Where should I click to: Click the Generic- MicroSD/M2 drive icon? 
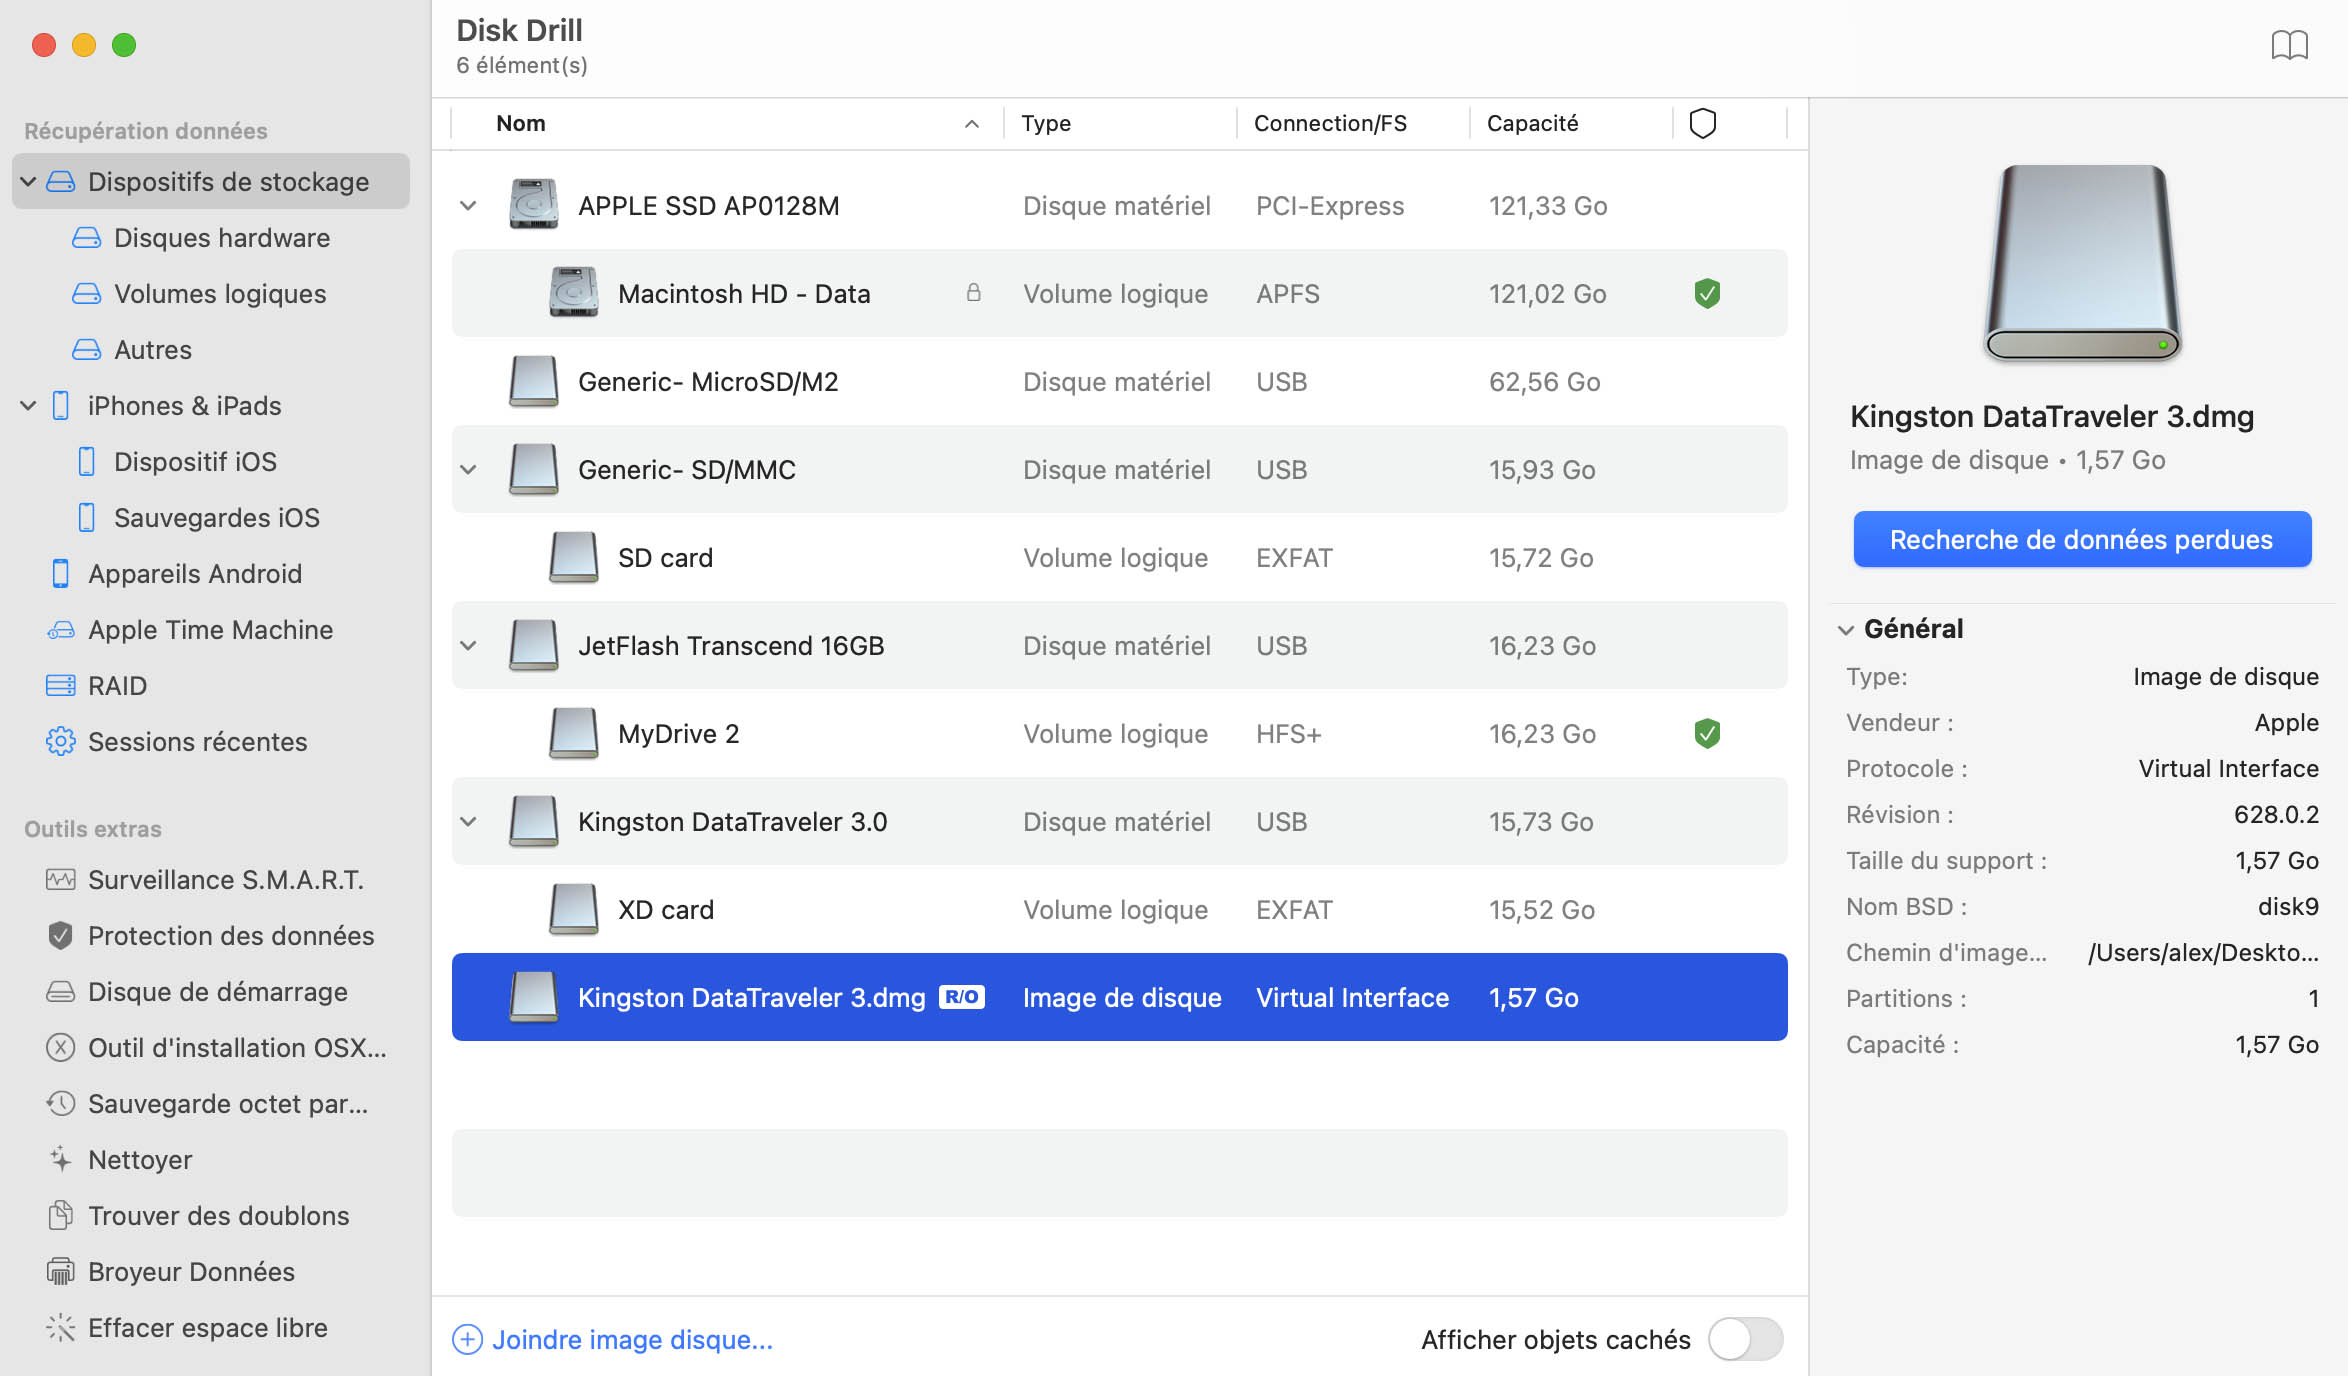534,381
